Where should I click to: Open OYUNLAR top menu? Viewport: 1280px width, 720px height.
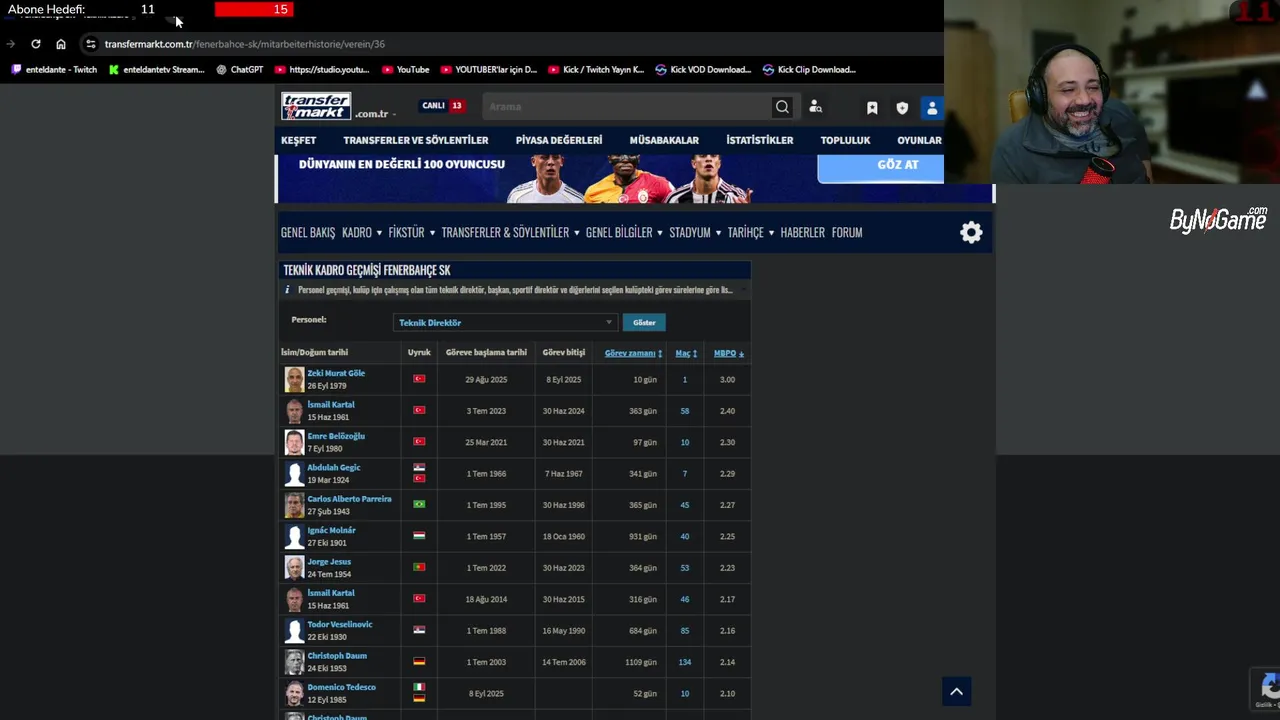[919, 140]
